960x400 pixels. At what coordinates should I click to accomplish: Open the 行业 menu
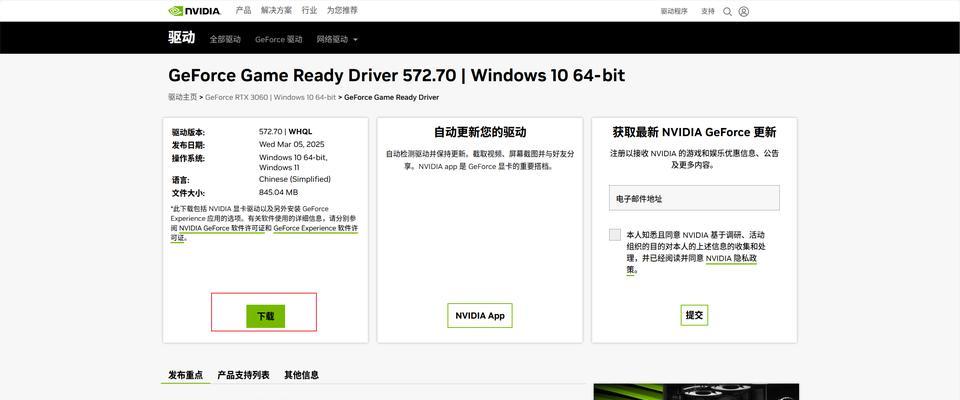coord(309,10)
